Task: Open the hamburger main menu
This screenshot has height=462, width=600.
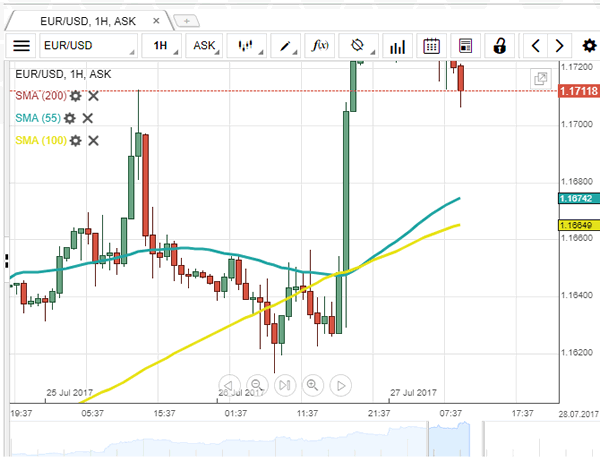Action: [21, 46]
